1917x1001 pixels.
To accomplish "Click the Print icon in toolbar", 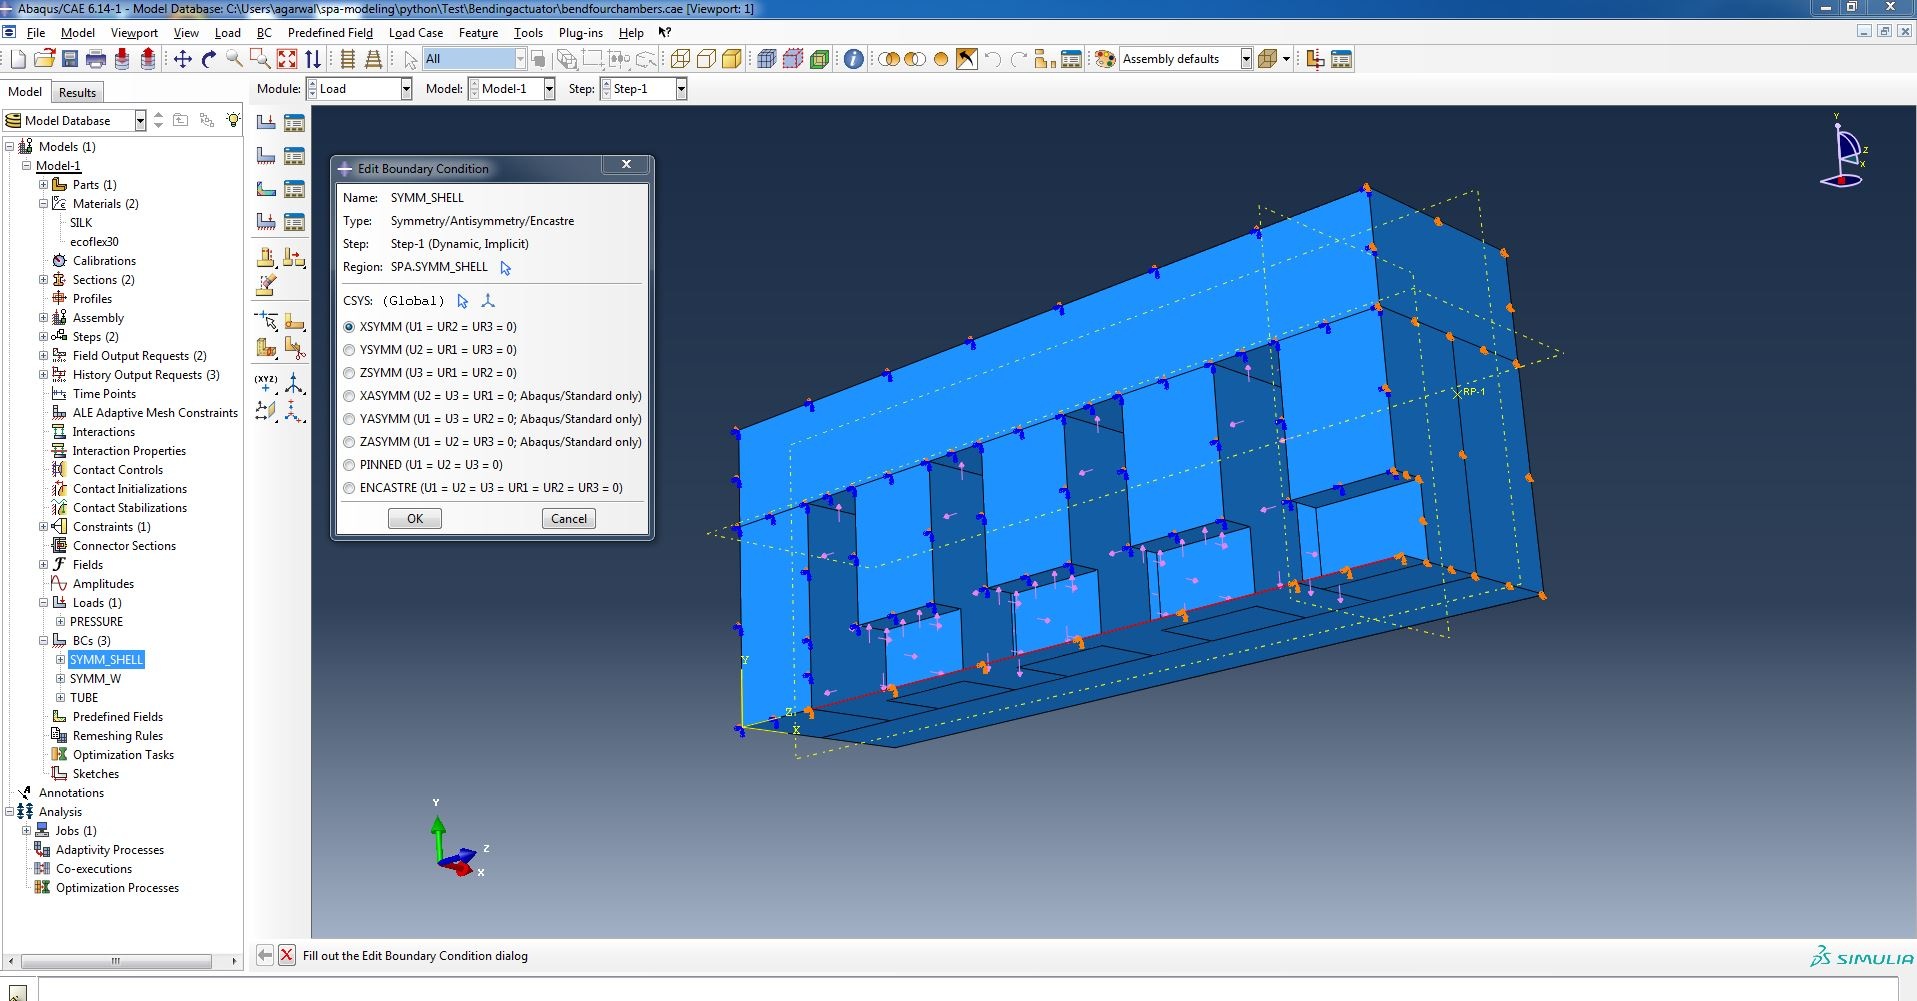I will (96, 59).
